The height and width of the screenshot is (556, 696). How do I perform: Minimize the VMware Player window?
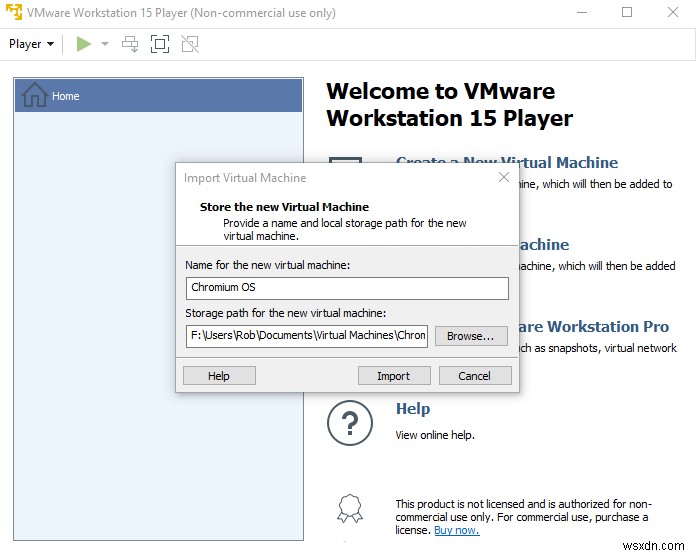(582, 12)
